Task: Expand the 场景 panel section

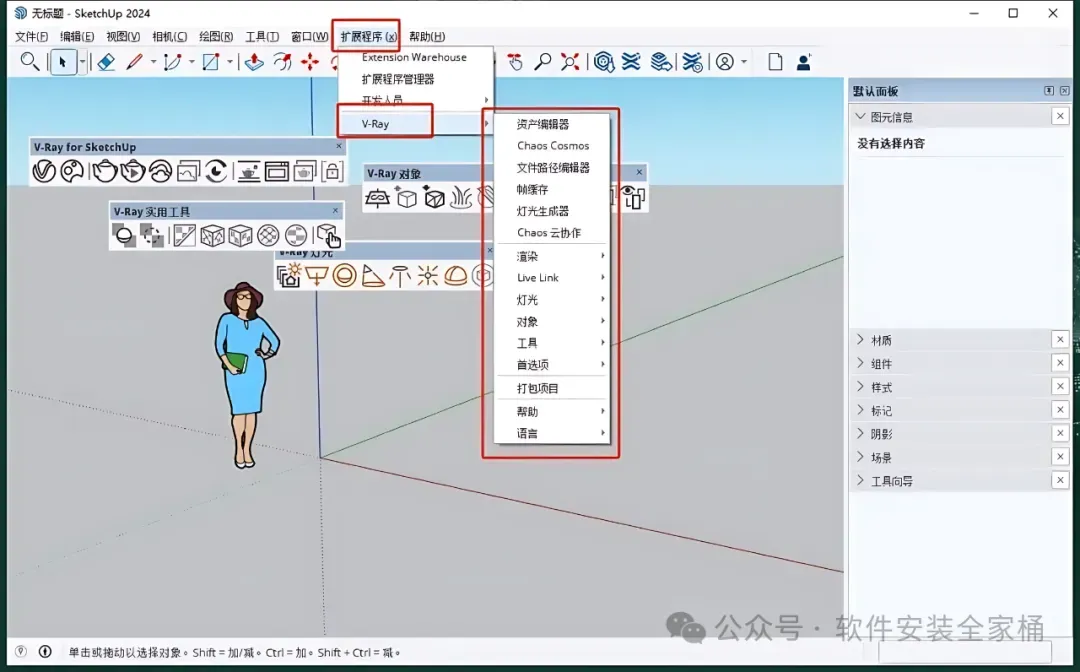Action: point(860,456)
